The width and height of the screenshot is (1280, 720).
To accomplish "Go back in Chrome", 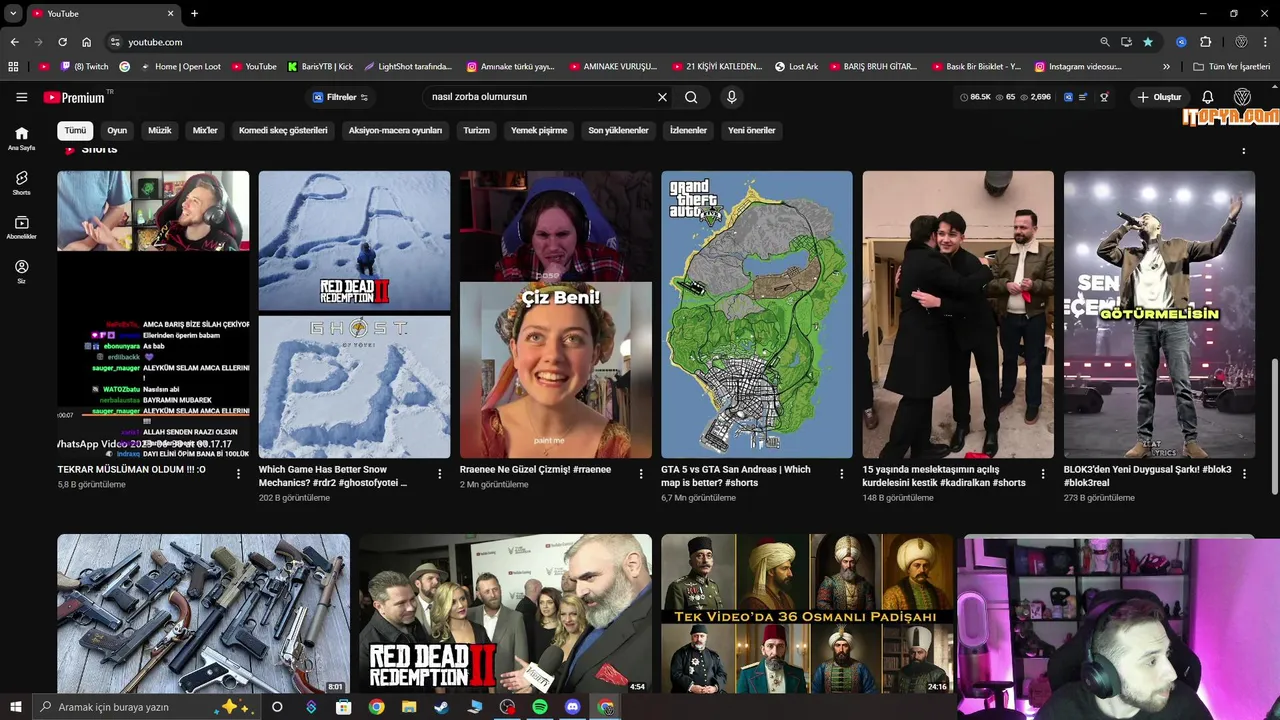I will click(x=14, y=42).
